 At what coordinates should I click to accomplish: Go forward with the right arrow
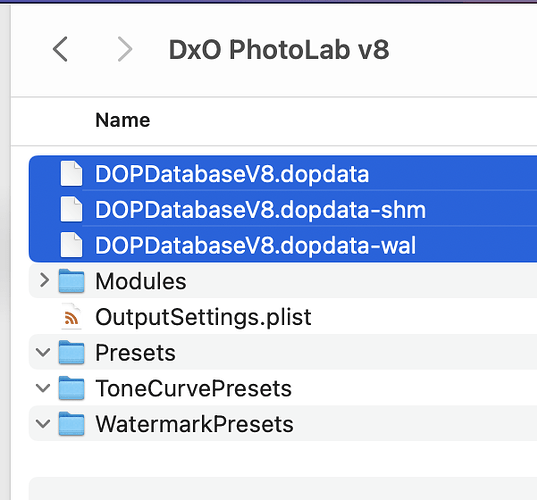pos(125,49)
